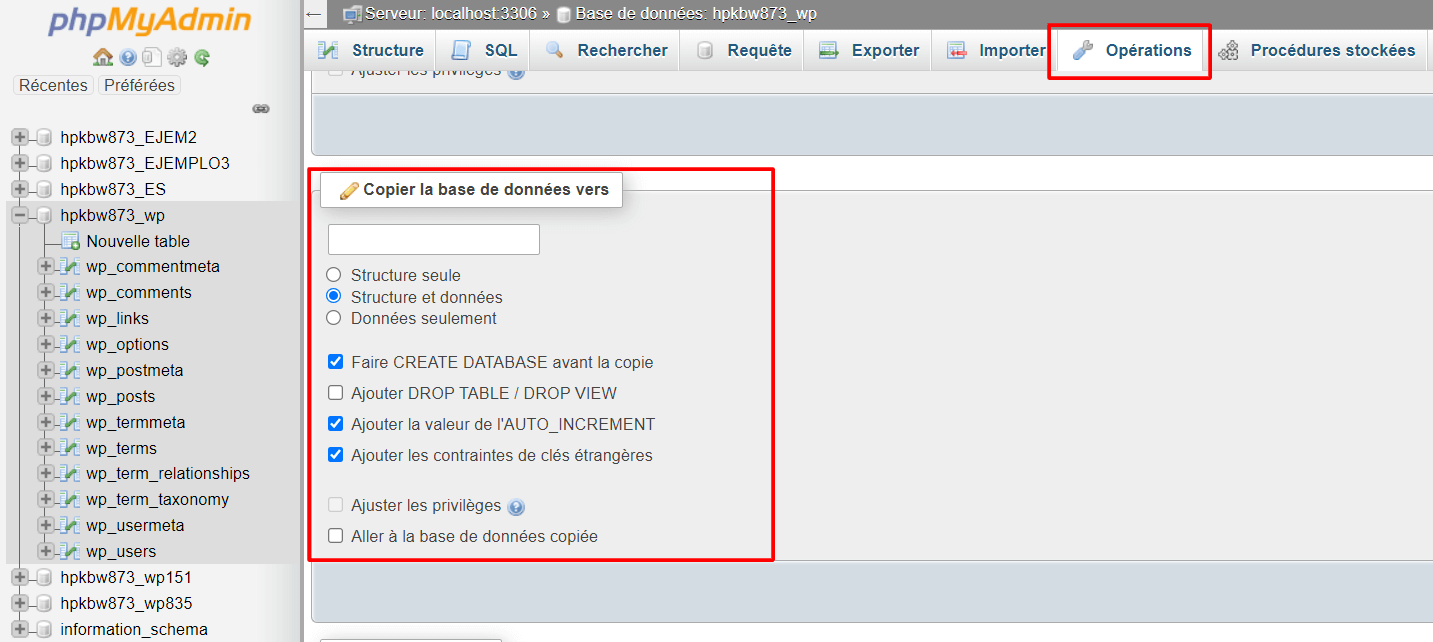The height and width of the screenshot is (642, 1433).
Task: Open the wrench icon of Opérations tab
Action: (1083, 50)
